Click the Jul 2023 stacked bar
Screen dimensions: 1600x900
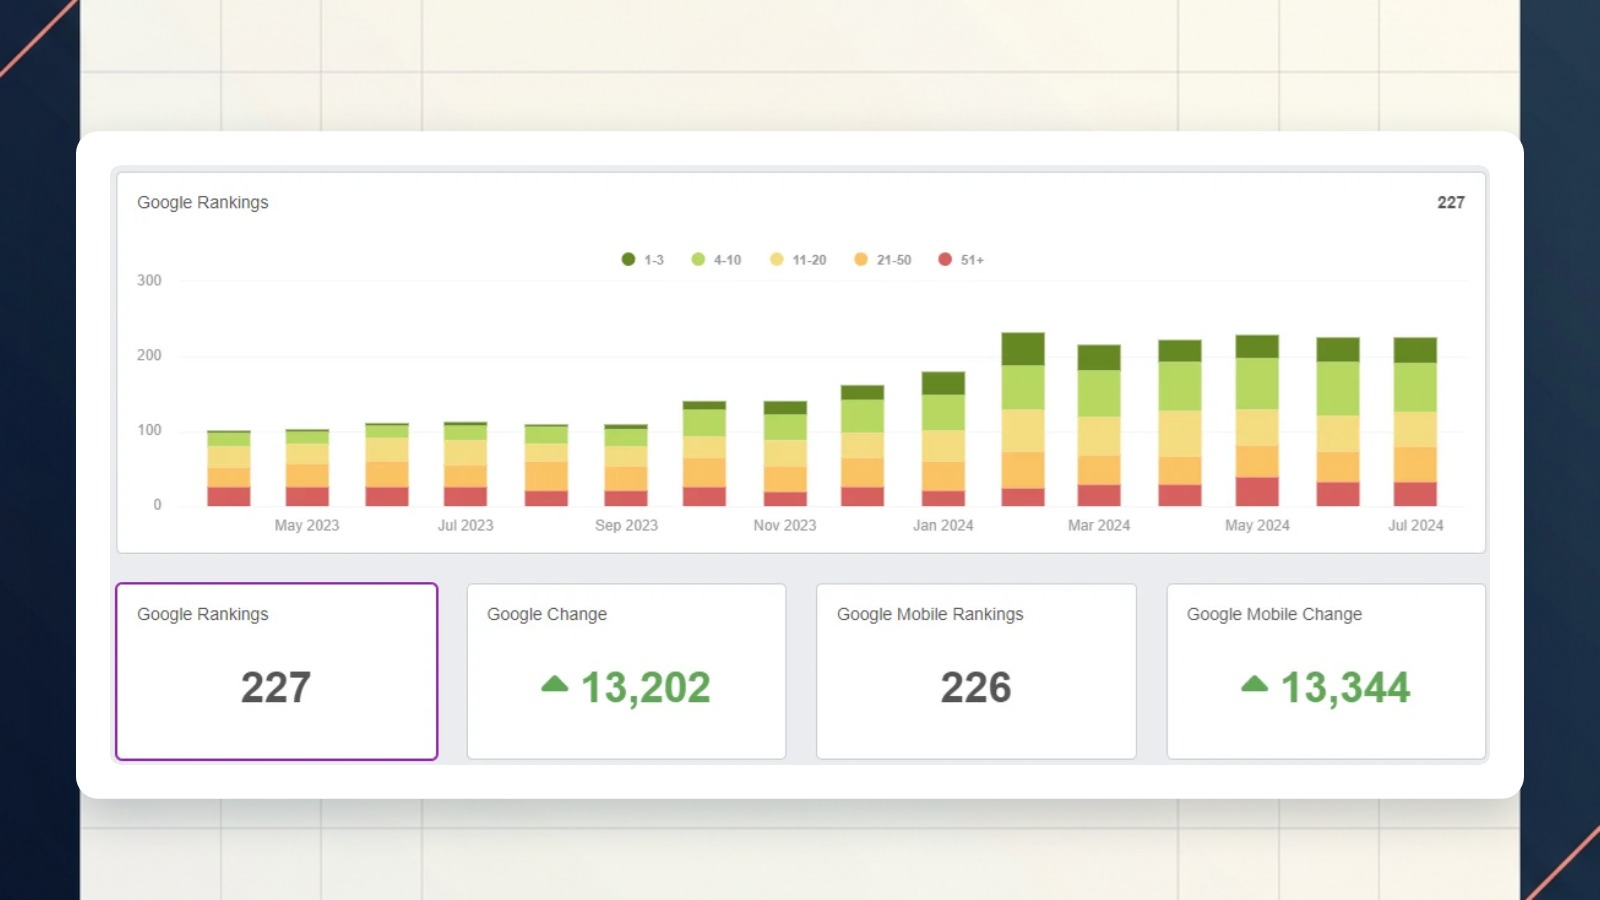point(465,464)
